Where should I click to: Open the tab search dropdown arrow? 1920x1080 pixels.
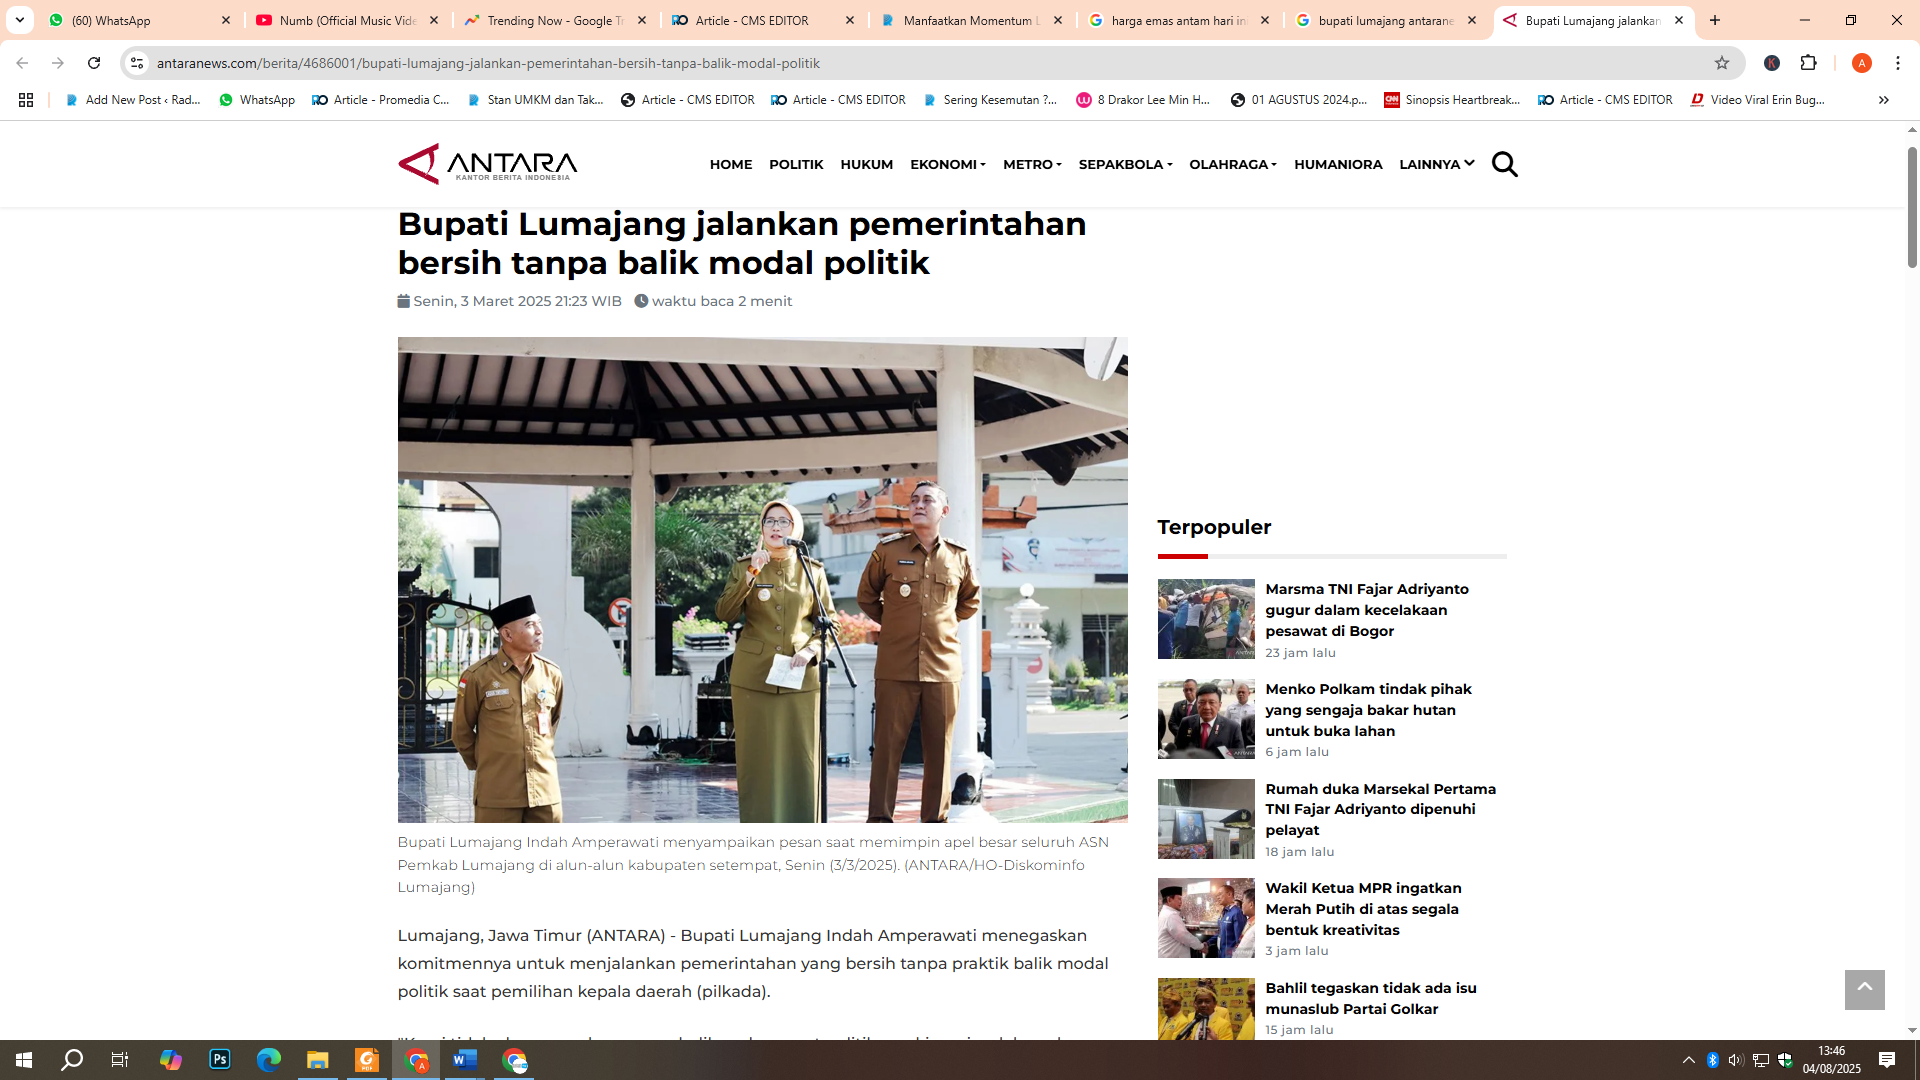[x=19, y=20]
